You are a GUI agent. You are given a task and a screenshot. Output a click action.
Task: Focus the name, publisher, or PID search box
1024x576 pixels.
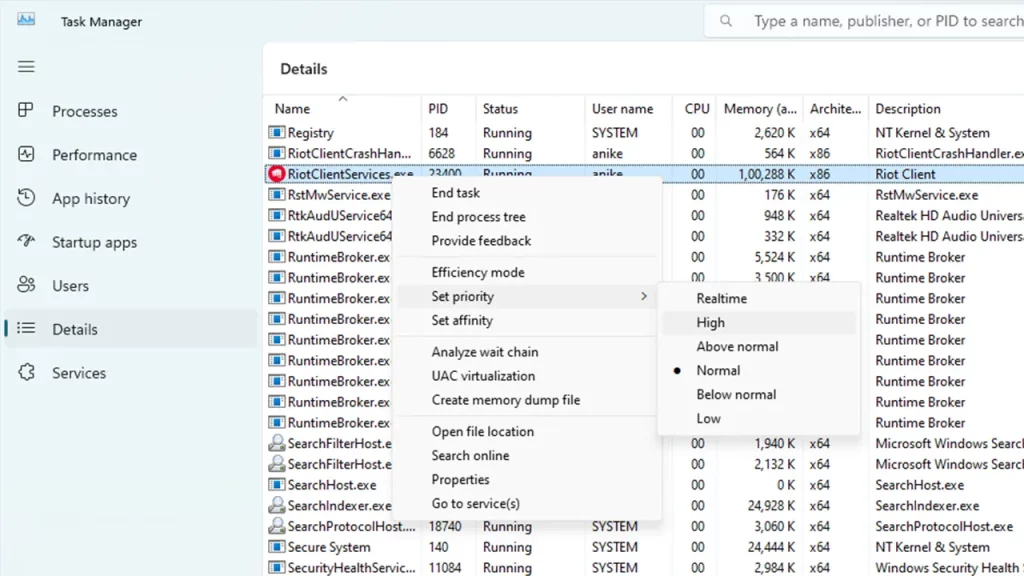click(x=864, y=21)
